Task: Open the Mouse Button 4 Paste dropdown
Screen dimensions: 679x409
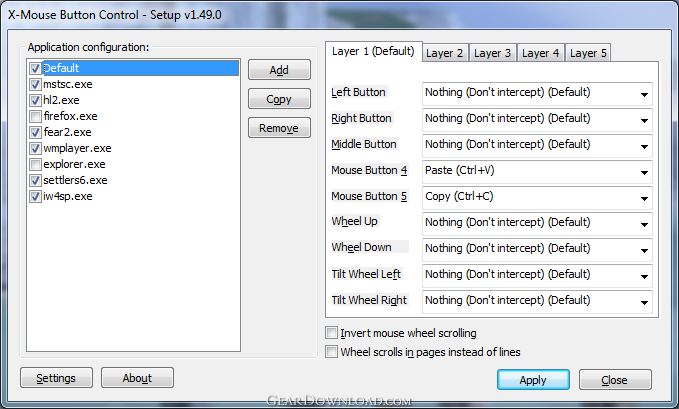Action: [x=537, y=172]
